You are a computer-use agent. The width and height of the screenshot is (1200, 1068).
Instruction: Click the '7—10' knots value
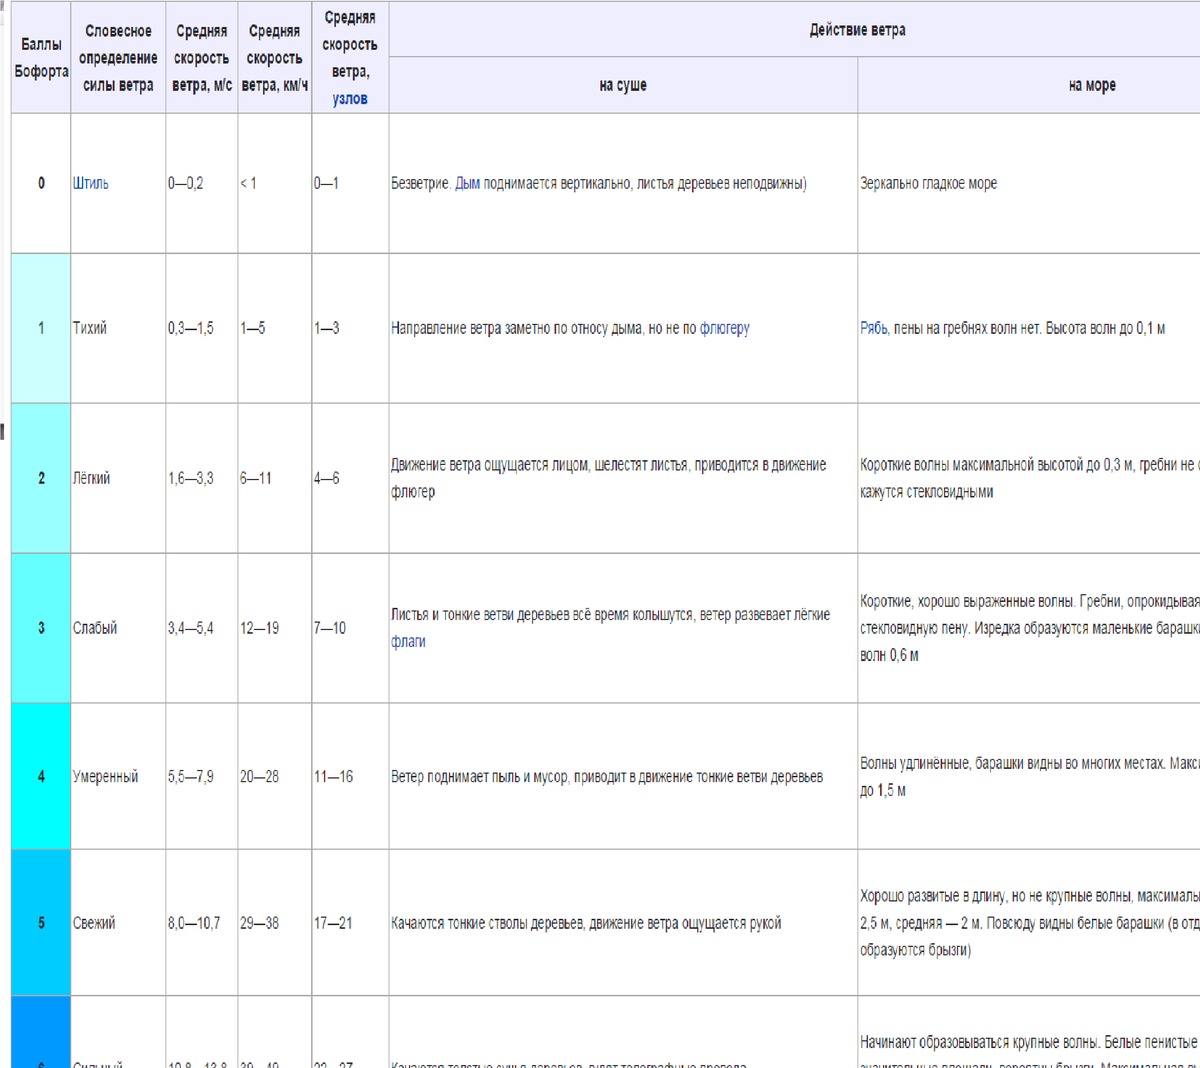pyautogui.click(x=330, y=628)
